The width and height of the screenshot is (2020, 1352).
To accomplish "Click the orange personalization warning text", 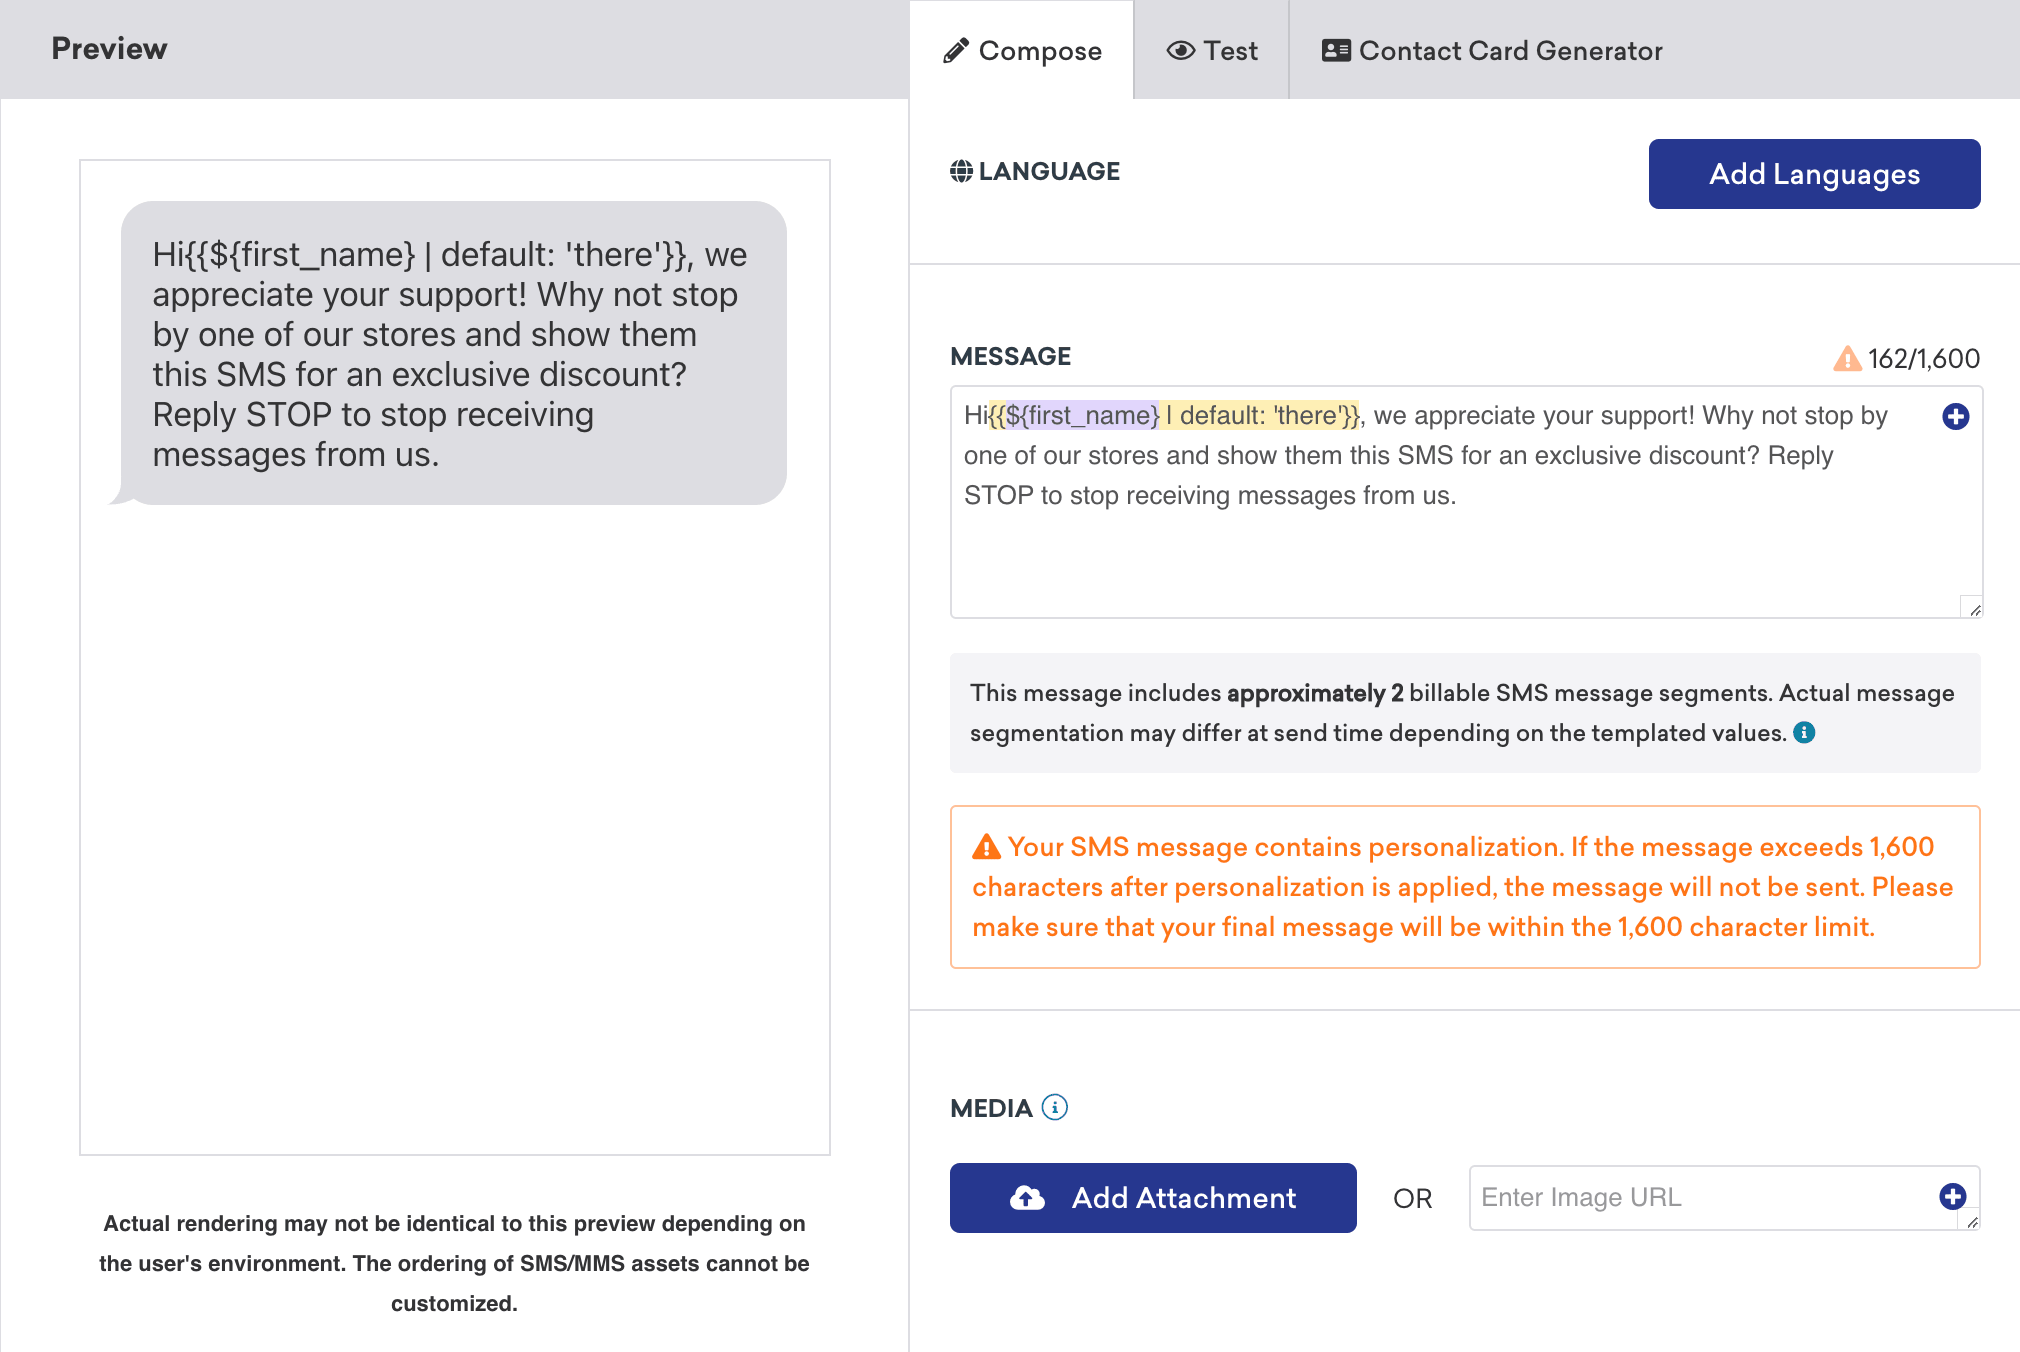I will [1465, 887].
